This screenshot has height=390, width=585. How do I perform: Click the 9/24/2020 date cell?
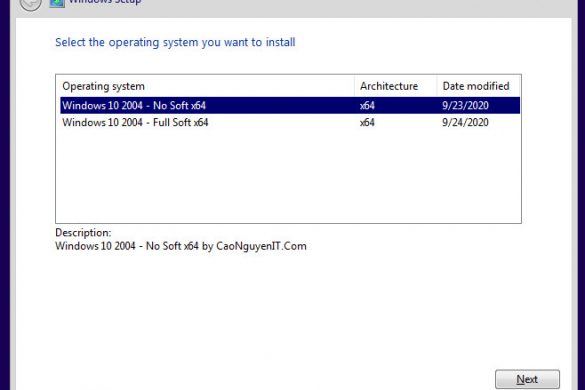point(465,122)
